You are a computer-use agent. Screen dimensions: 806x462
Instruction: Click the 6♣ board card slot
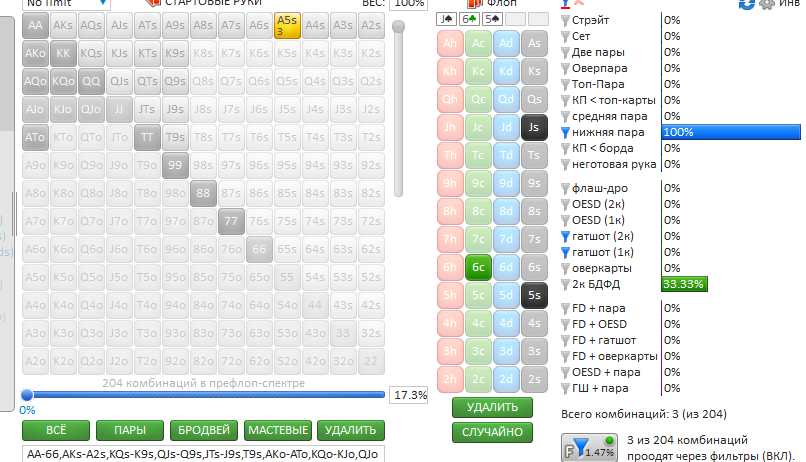click(x=469, y=20)
